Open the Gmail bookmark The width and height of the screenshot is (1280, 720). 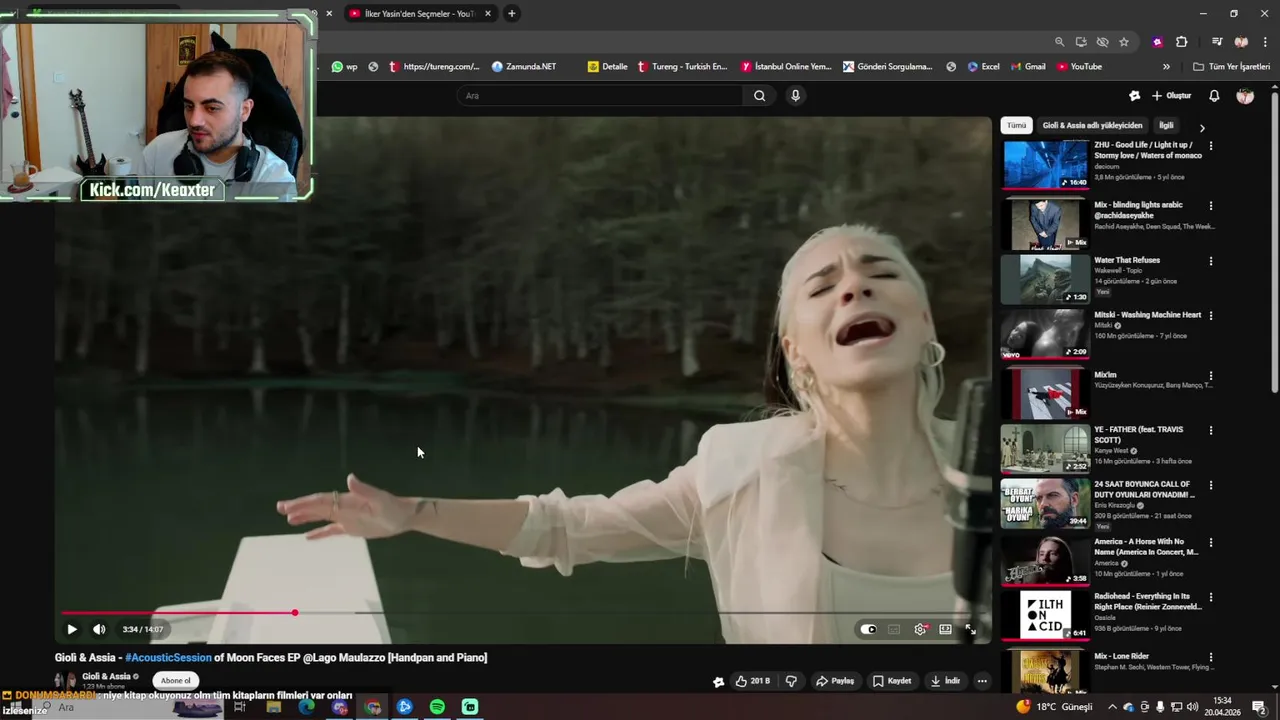pyautogui.click(x=1027, y=67)
